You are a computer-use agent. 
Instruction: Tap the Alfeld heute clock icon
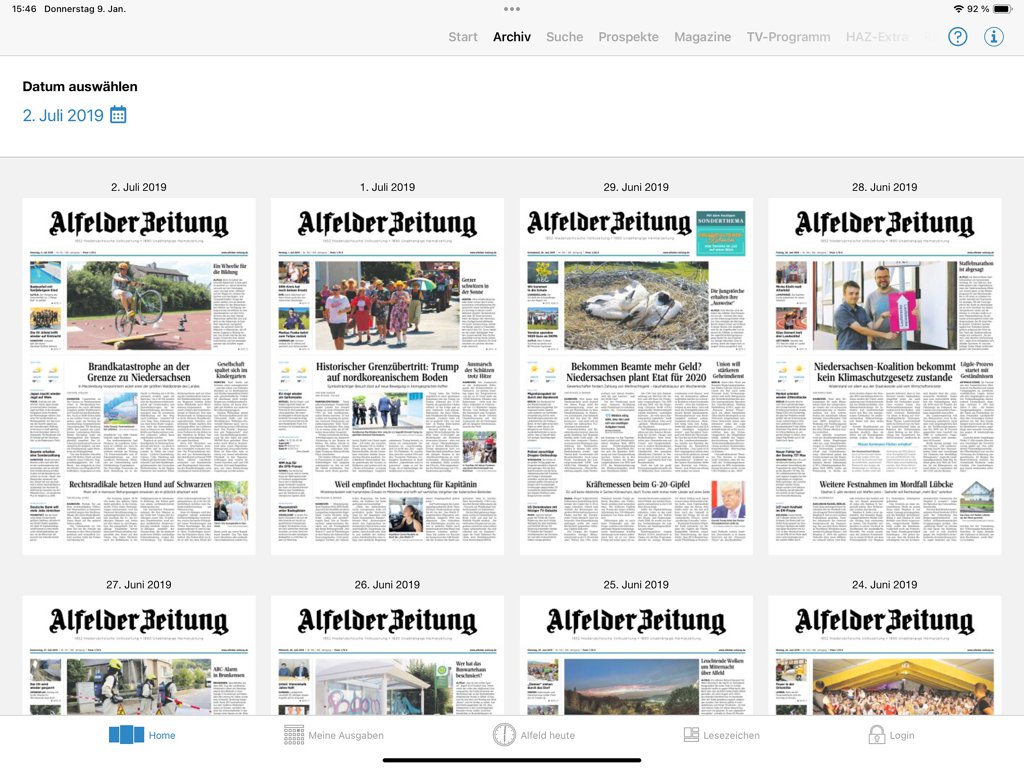tap(504, 735)
